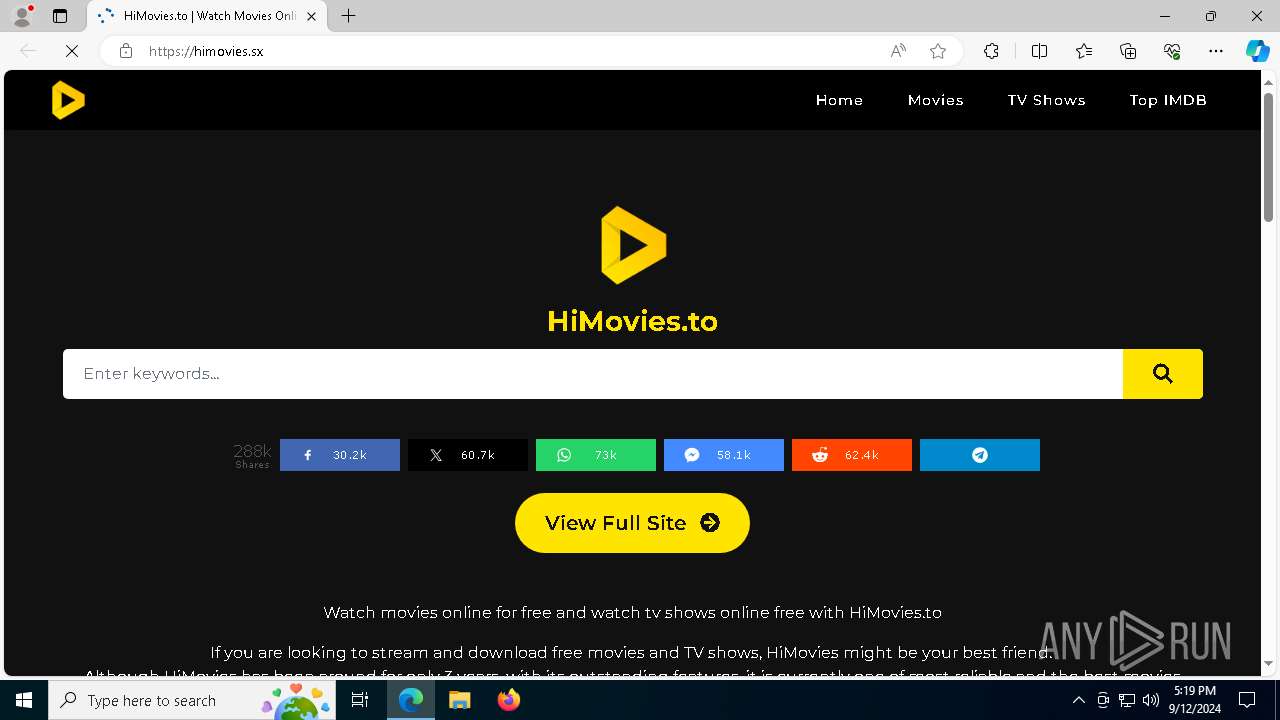Share via WhatsApp (73k)
The height and width of the screenshot is (720, 1280).
pos(596,455)
